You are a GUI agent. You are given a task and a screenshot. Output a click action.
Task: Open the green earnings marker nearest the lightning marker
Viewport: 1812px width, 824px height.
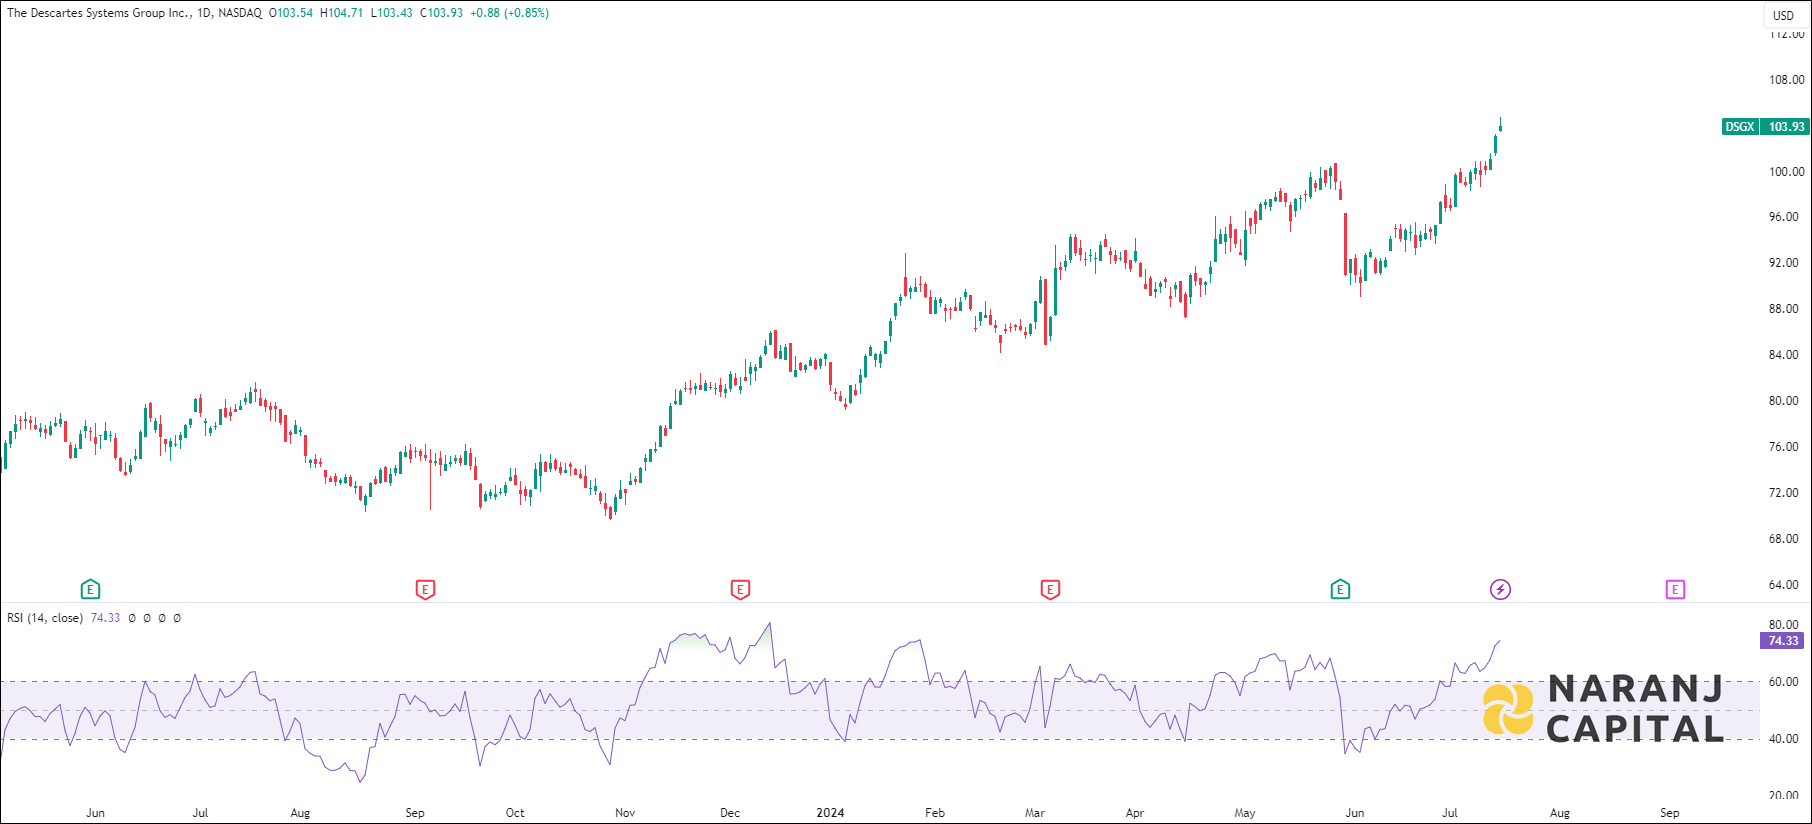(x=1340, y=589)
